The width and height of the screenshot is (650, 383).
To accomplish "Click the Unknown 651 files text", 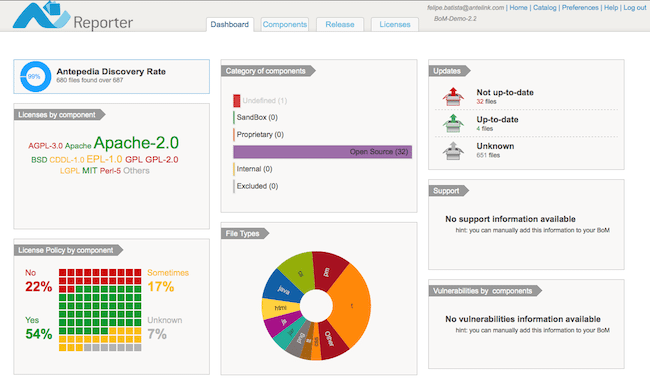I will pos(495,150).
